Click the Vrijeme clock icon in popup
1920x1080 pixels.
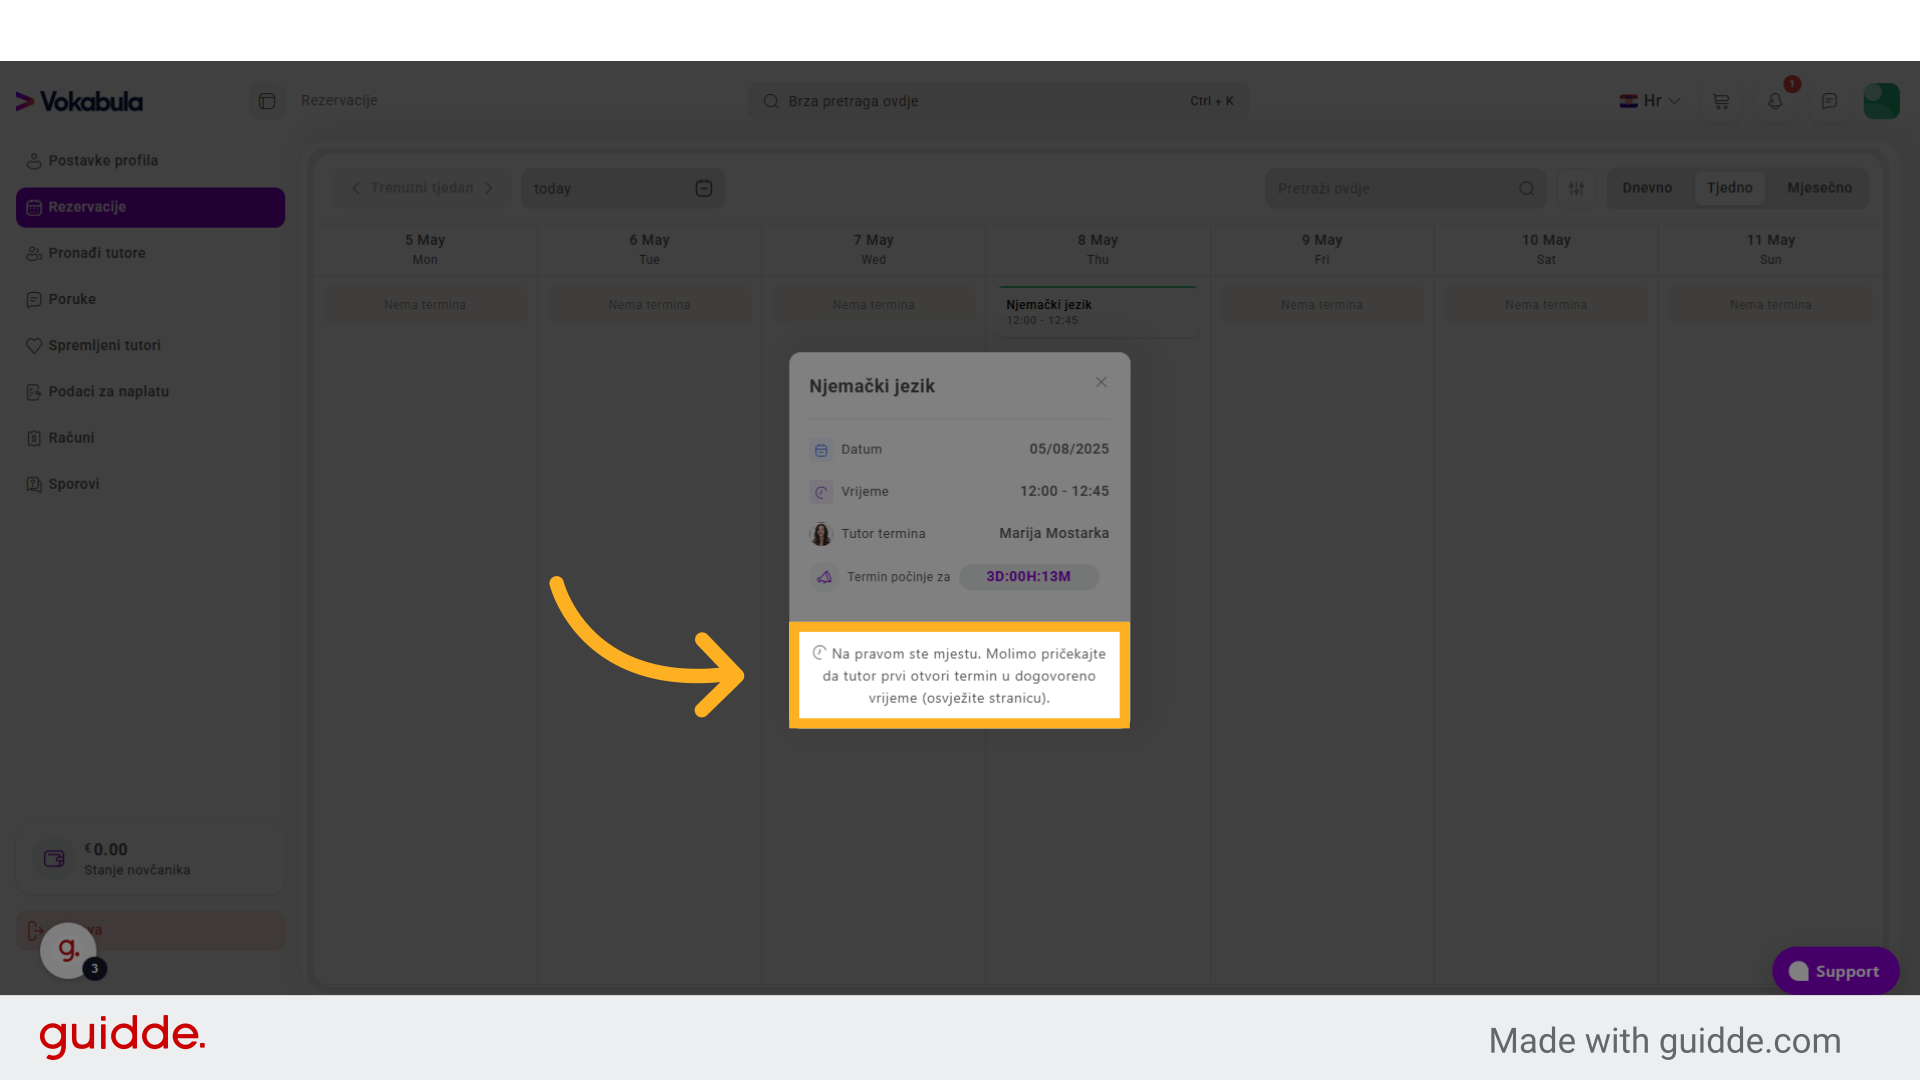pyautogui.click(x=821, y=492)
